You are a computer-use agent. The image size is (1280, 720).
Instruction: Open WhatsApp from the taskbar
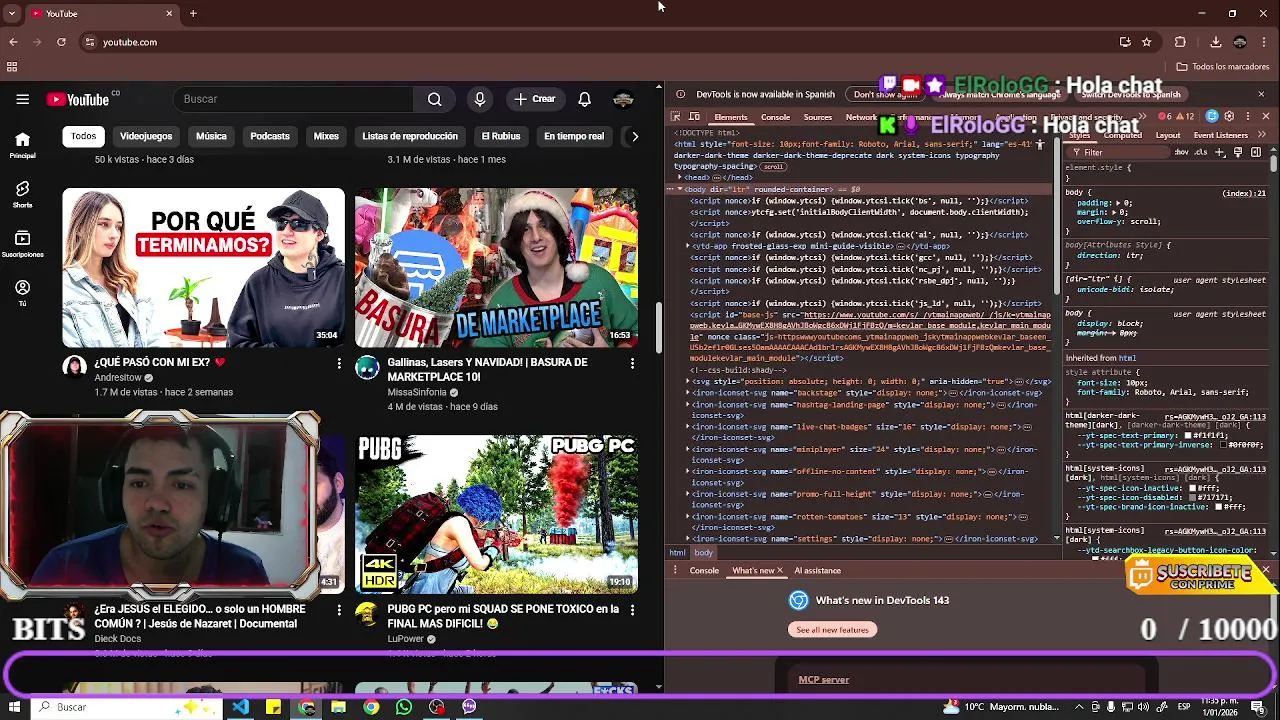(x=404, y=707)
